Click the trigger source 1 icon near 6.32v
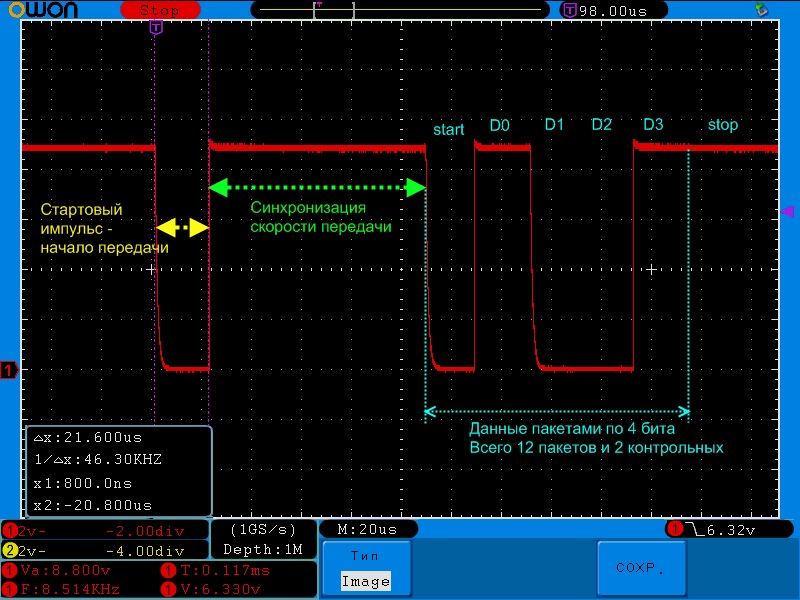 point(675,529)
